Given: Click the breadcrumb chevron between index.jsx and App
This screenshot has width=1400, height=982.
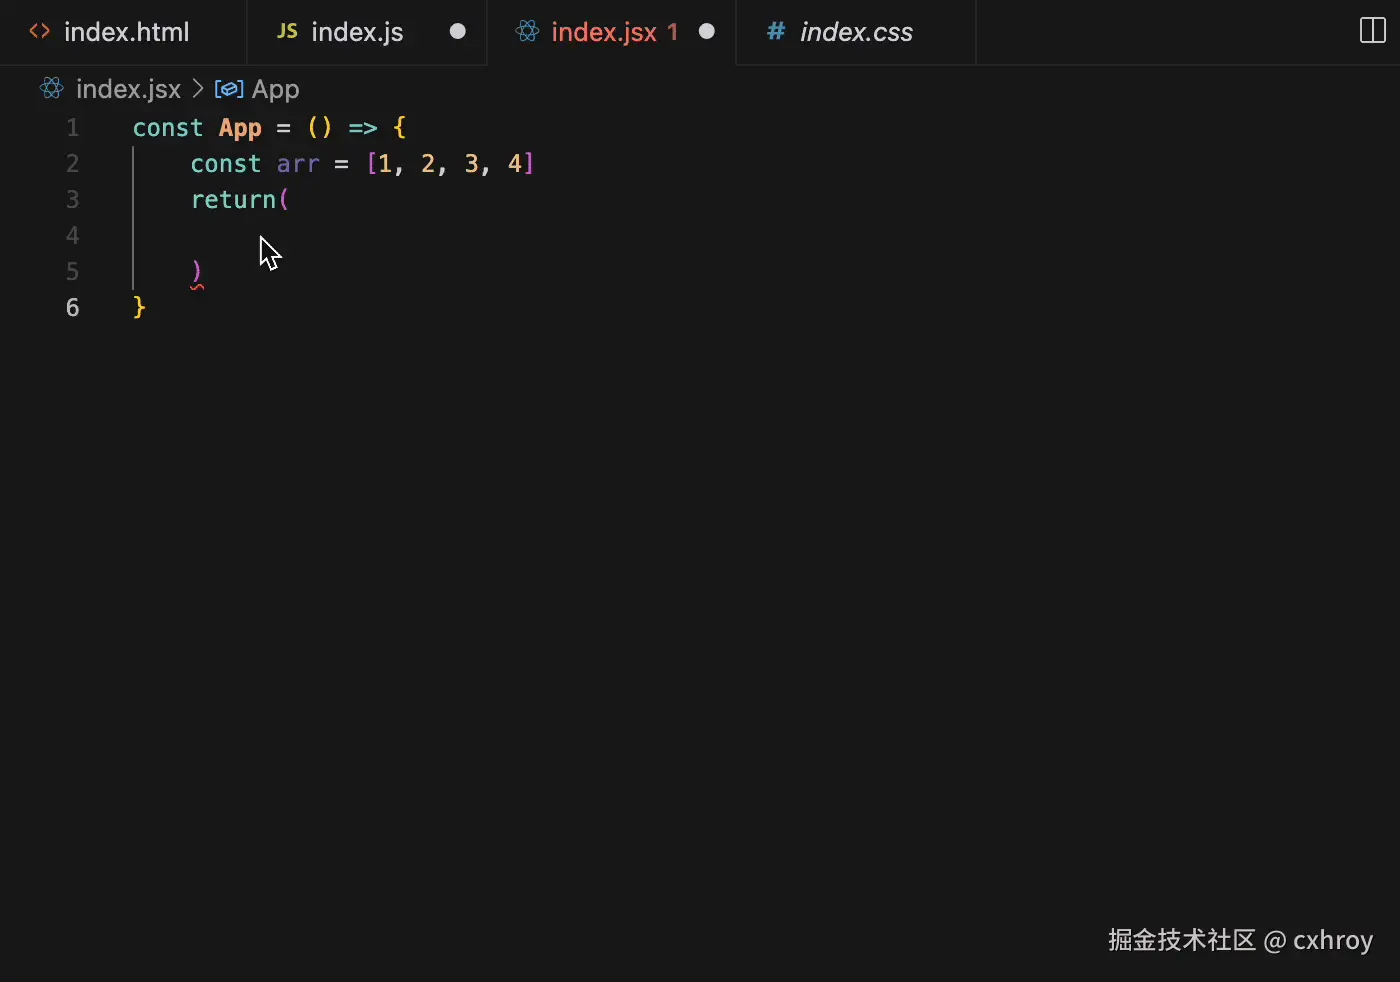Looking at the screenshot, I should tap(198, 88).
